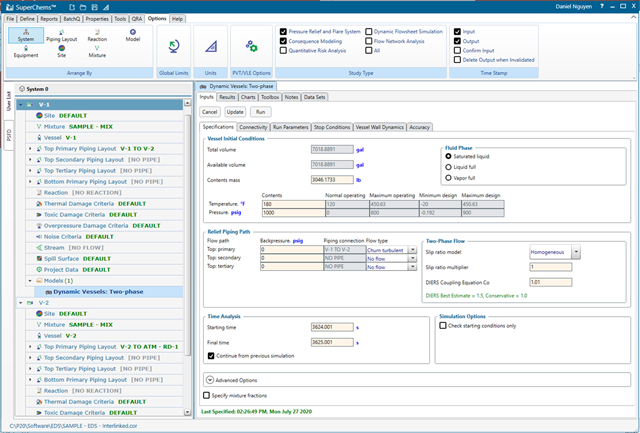Switch to the Charts tab
The width and height of the screenshot is (640, 433).
(x=248, y=97)
